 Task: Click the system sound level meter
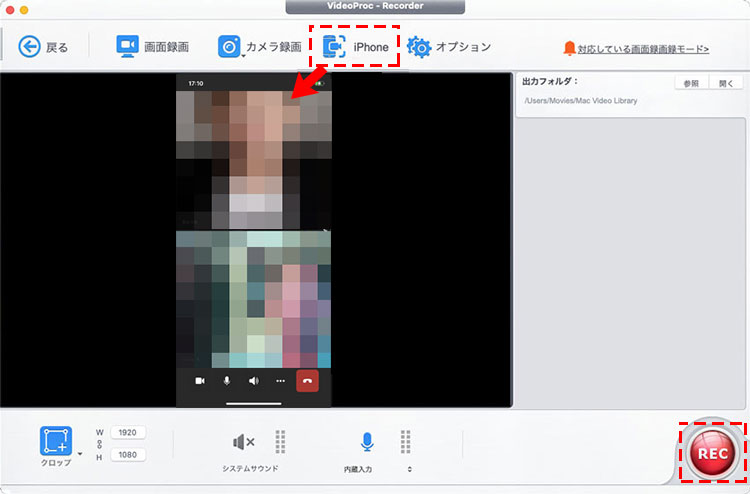click(280, 441)
